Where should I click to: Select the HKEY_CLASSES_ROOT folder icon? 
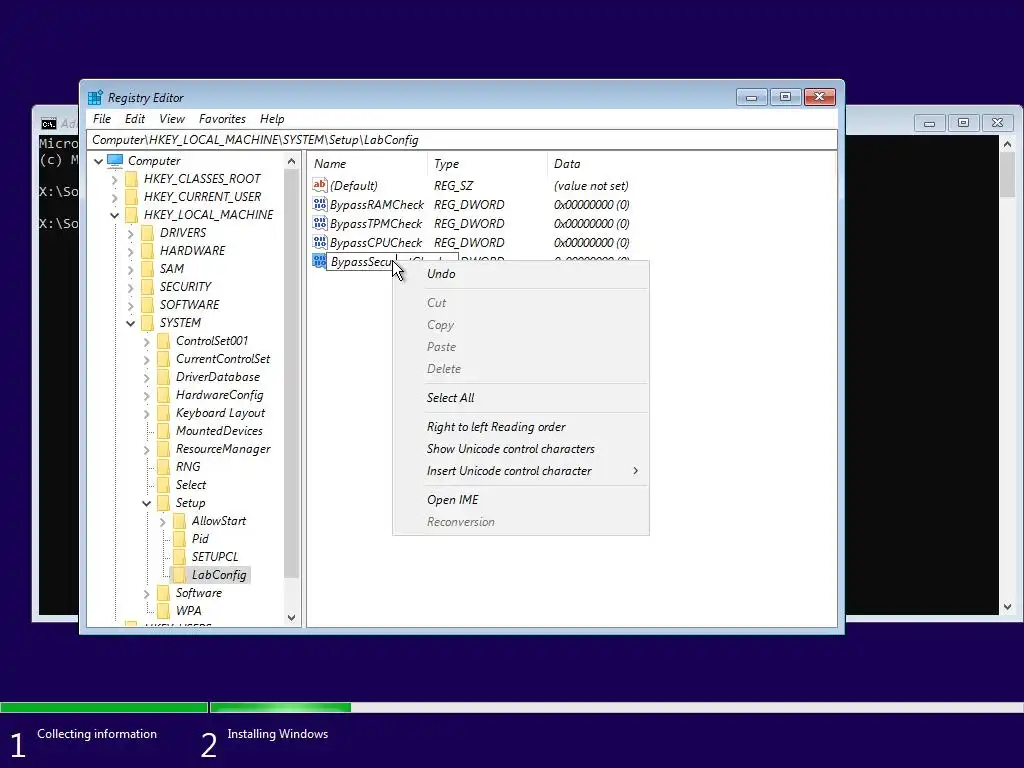(x=131, y=179)
